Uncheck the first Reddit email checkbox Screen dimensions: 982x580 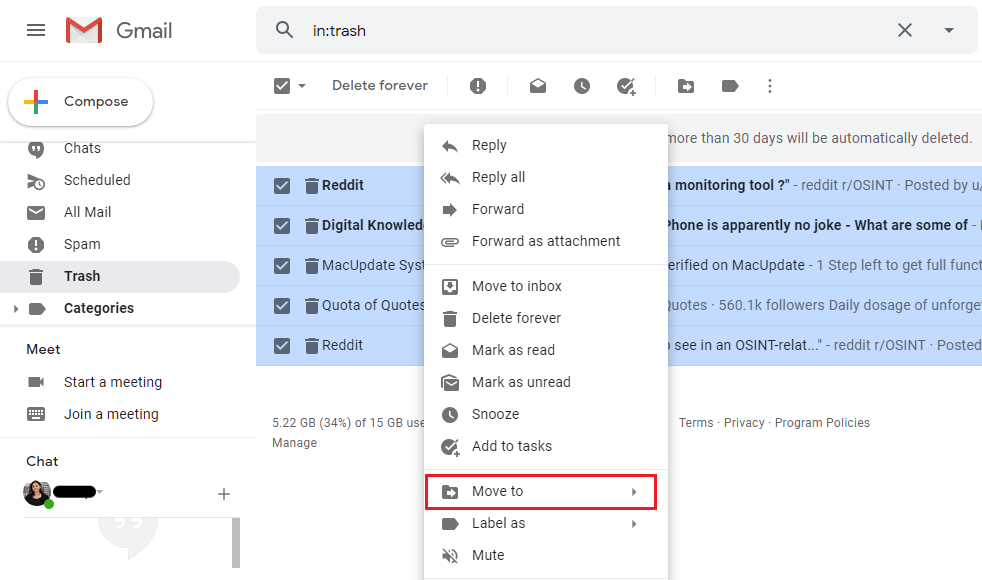click(x=282, y=185)
